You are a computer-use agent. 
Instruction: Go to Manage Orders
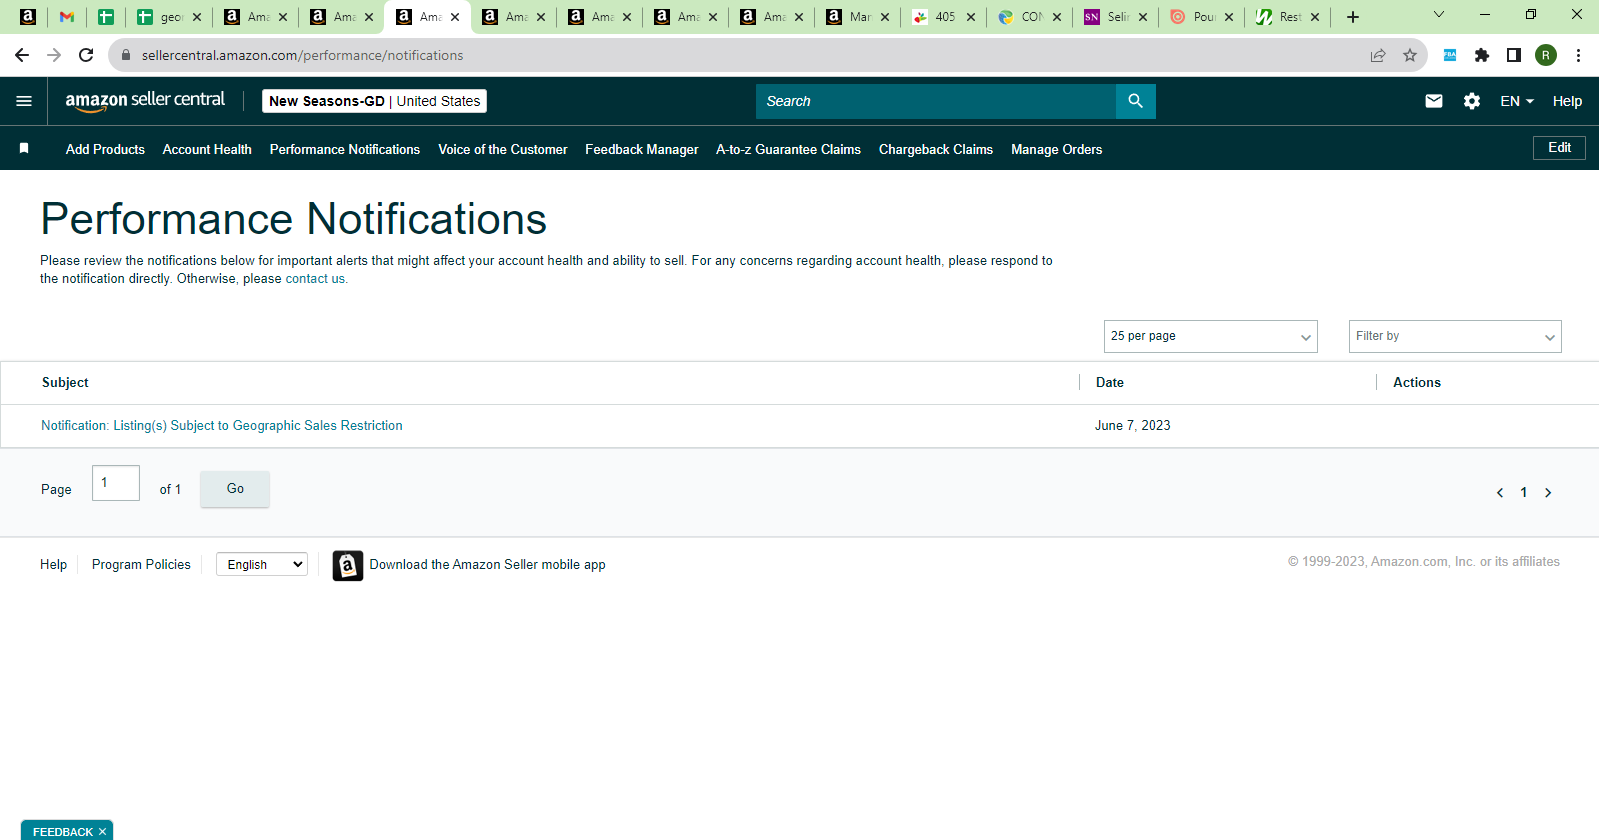pos(1057,149)
